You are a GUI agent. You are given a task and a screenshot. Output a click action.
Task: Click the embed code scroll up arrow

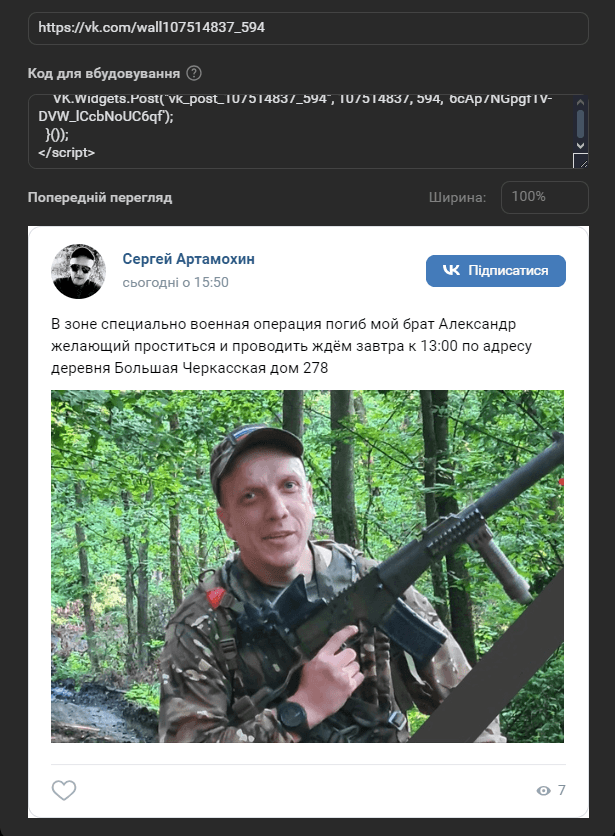(x=581, y=102)
